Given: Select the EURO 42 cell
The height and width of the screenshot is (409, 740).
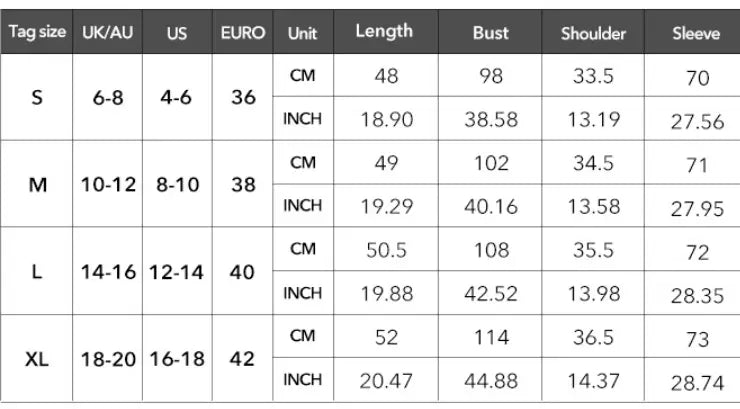Looking at the screenshot, I should (243, 359).
